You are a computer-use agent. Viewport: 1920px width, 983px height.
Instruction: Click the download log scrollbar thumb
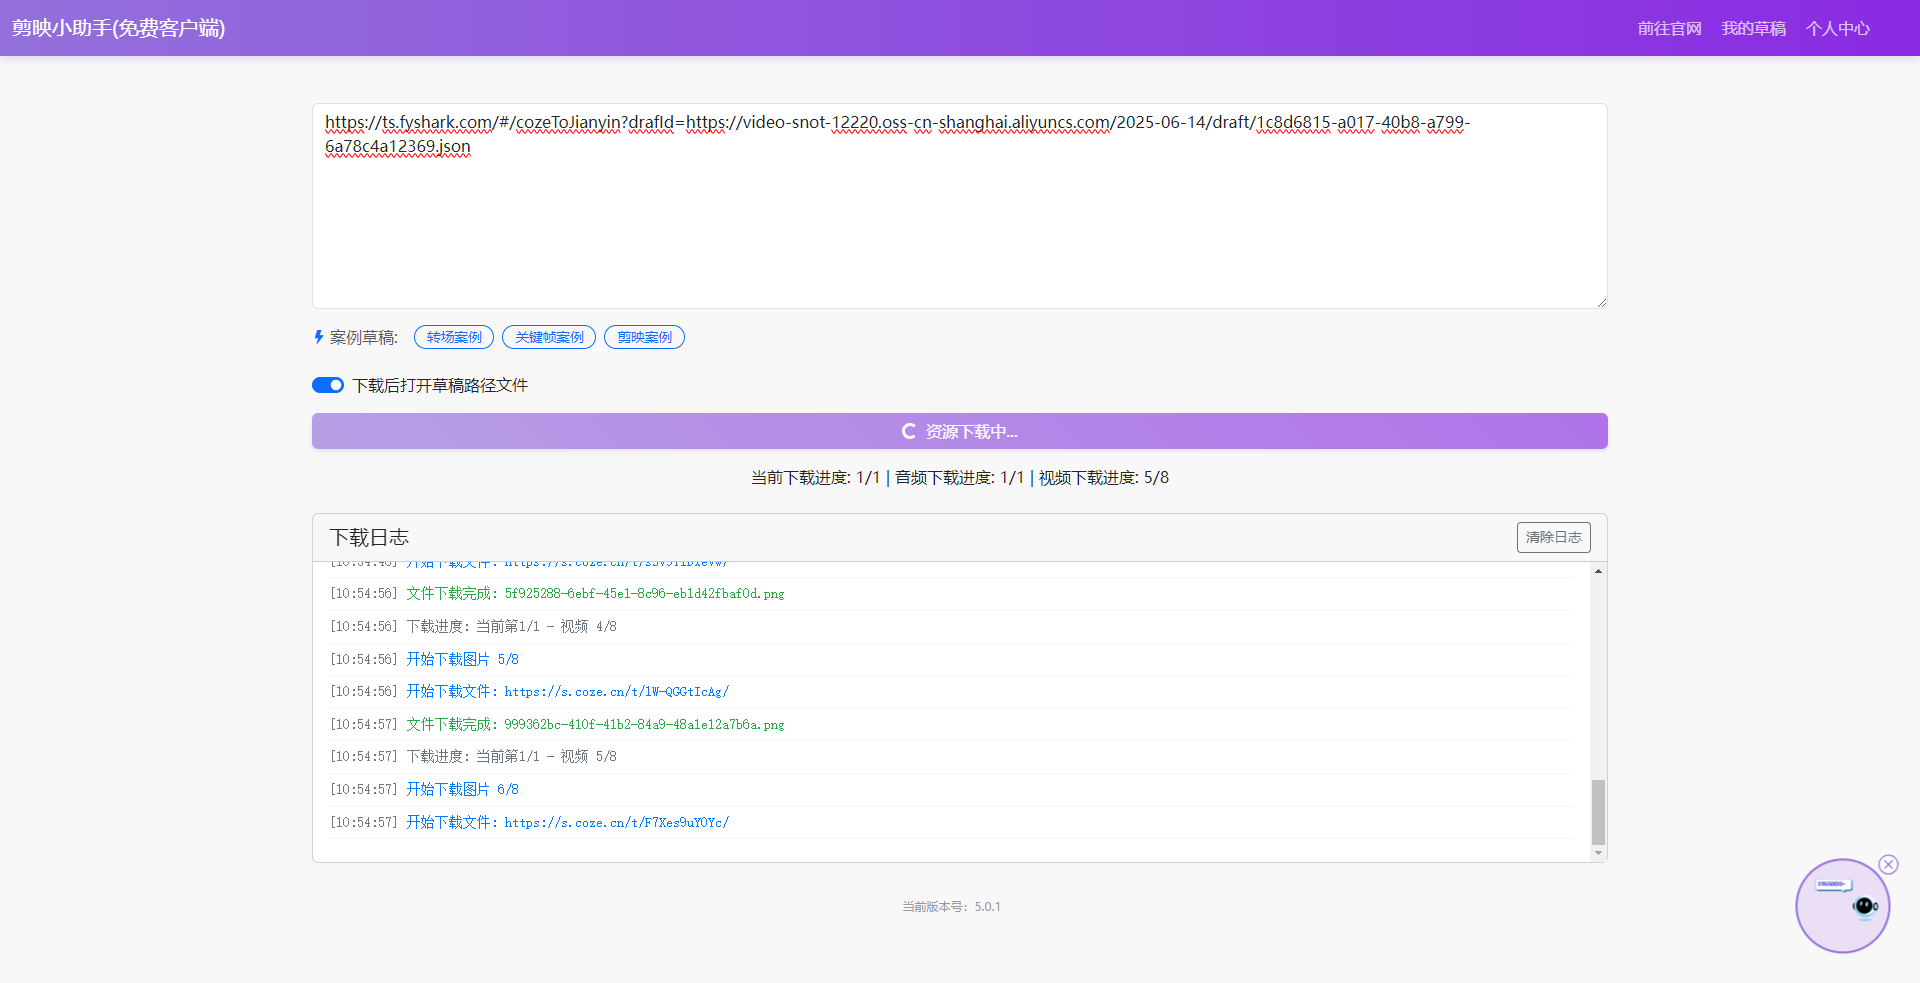coord(1598,812)
